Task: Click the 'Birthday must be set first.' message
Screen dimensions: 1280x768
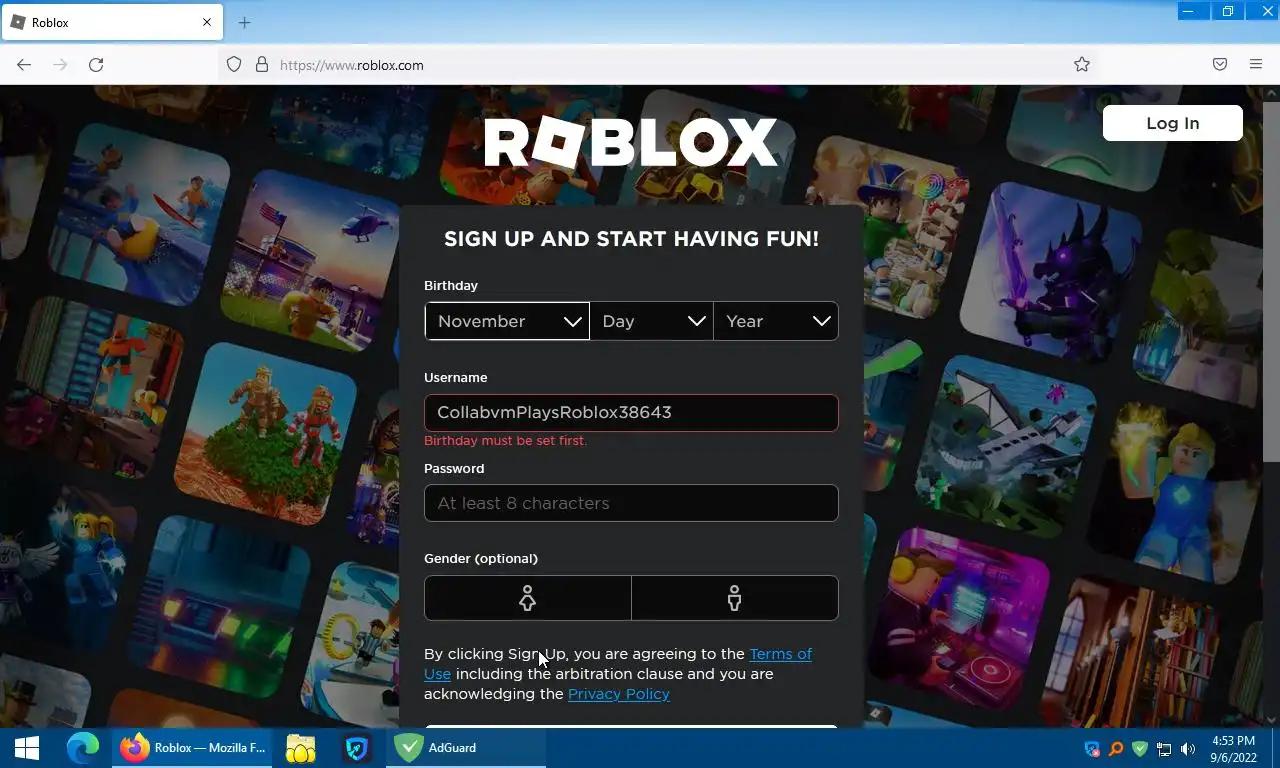Action: [x=506, y=441]
